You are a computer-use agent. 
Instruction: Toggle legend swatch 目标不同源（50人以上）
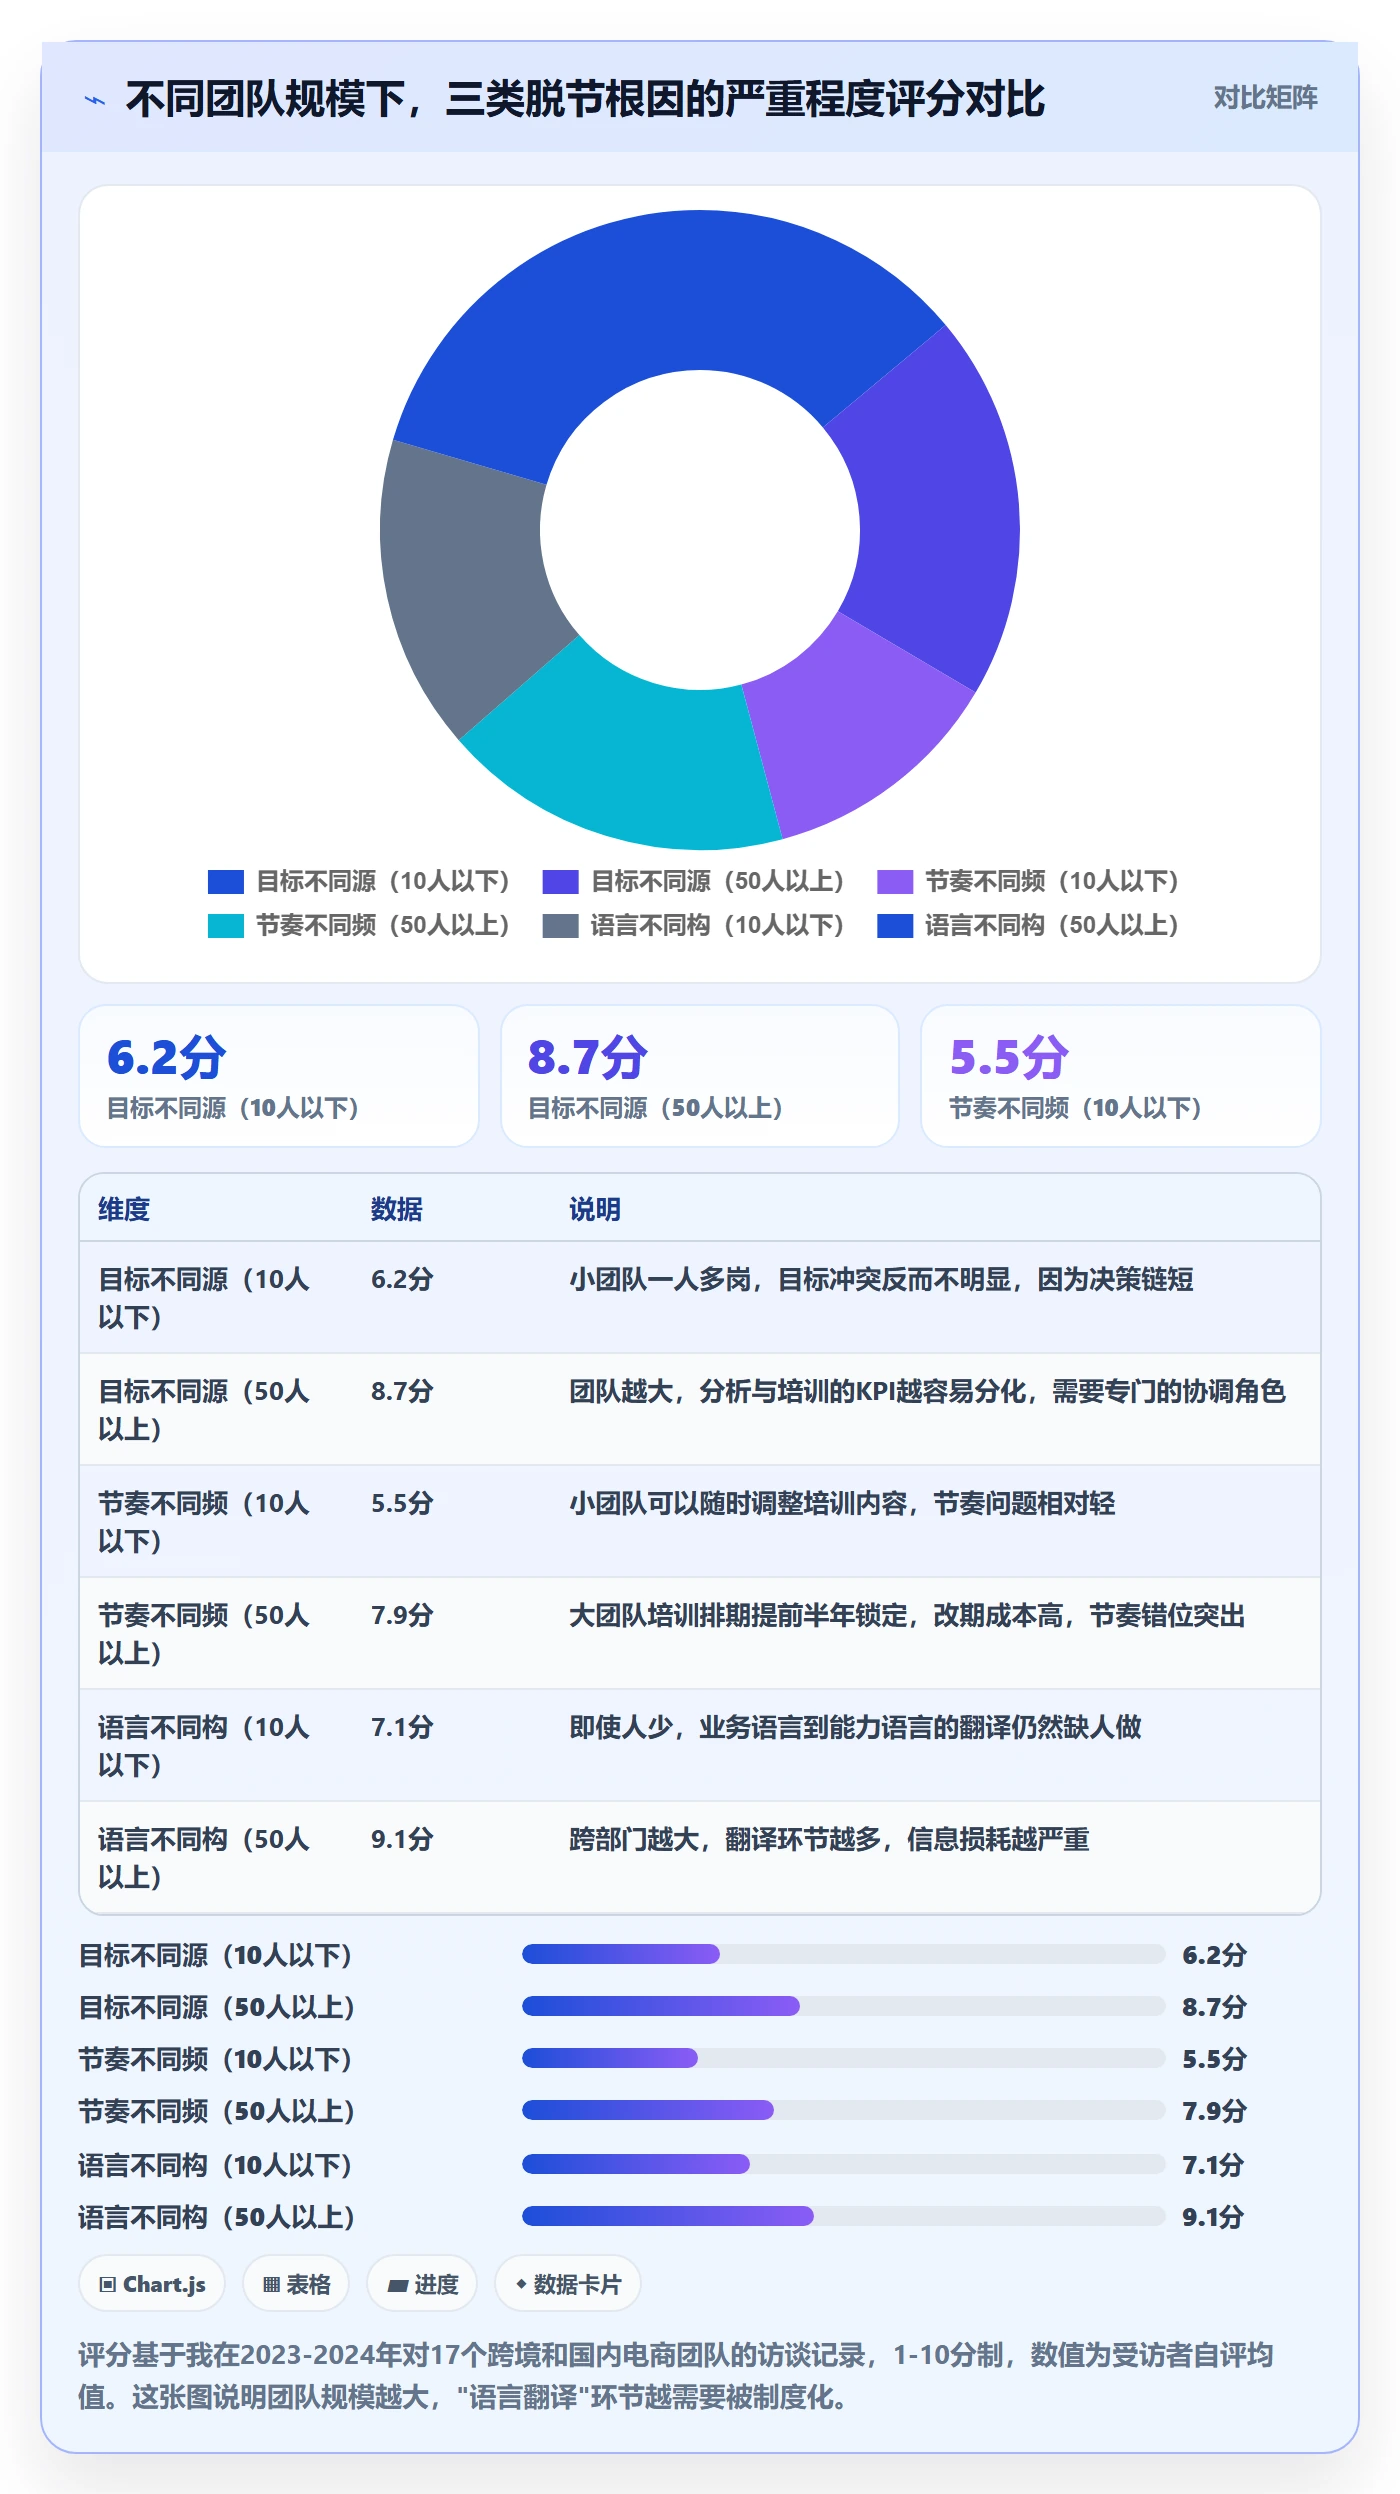pos(560,882)
